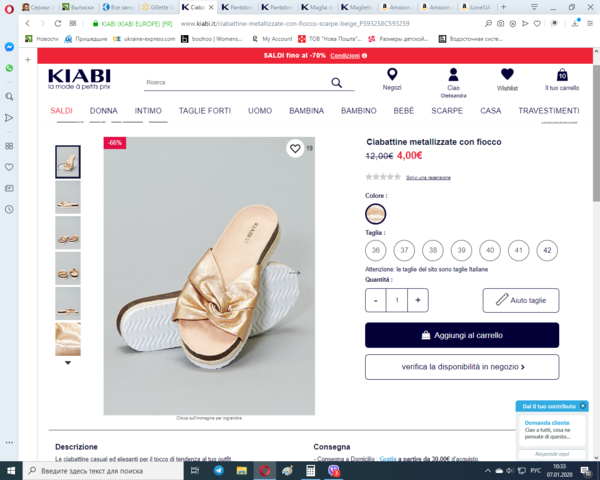The width and height of the screenshot is (600, 480).
Task: Open the BAMBINA menu
Action: click(307, 111)
